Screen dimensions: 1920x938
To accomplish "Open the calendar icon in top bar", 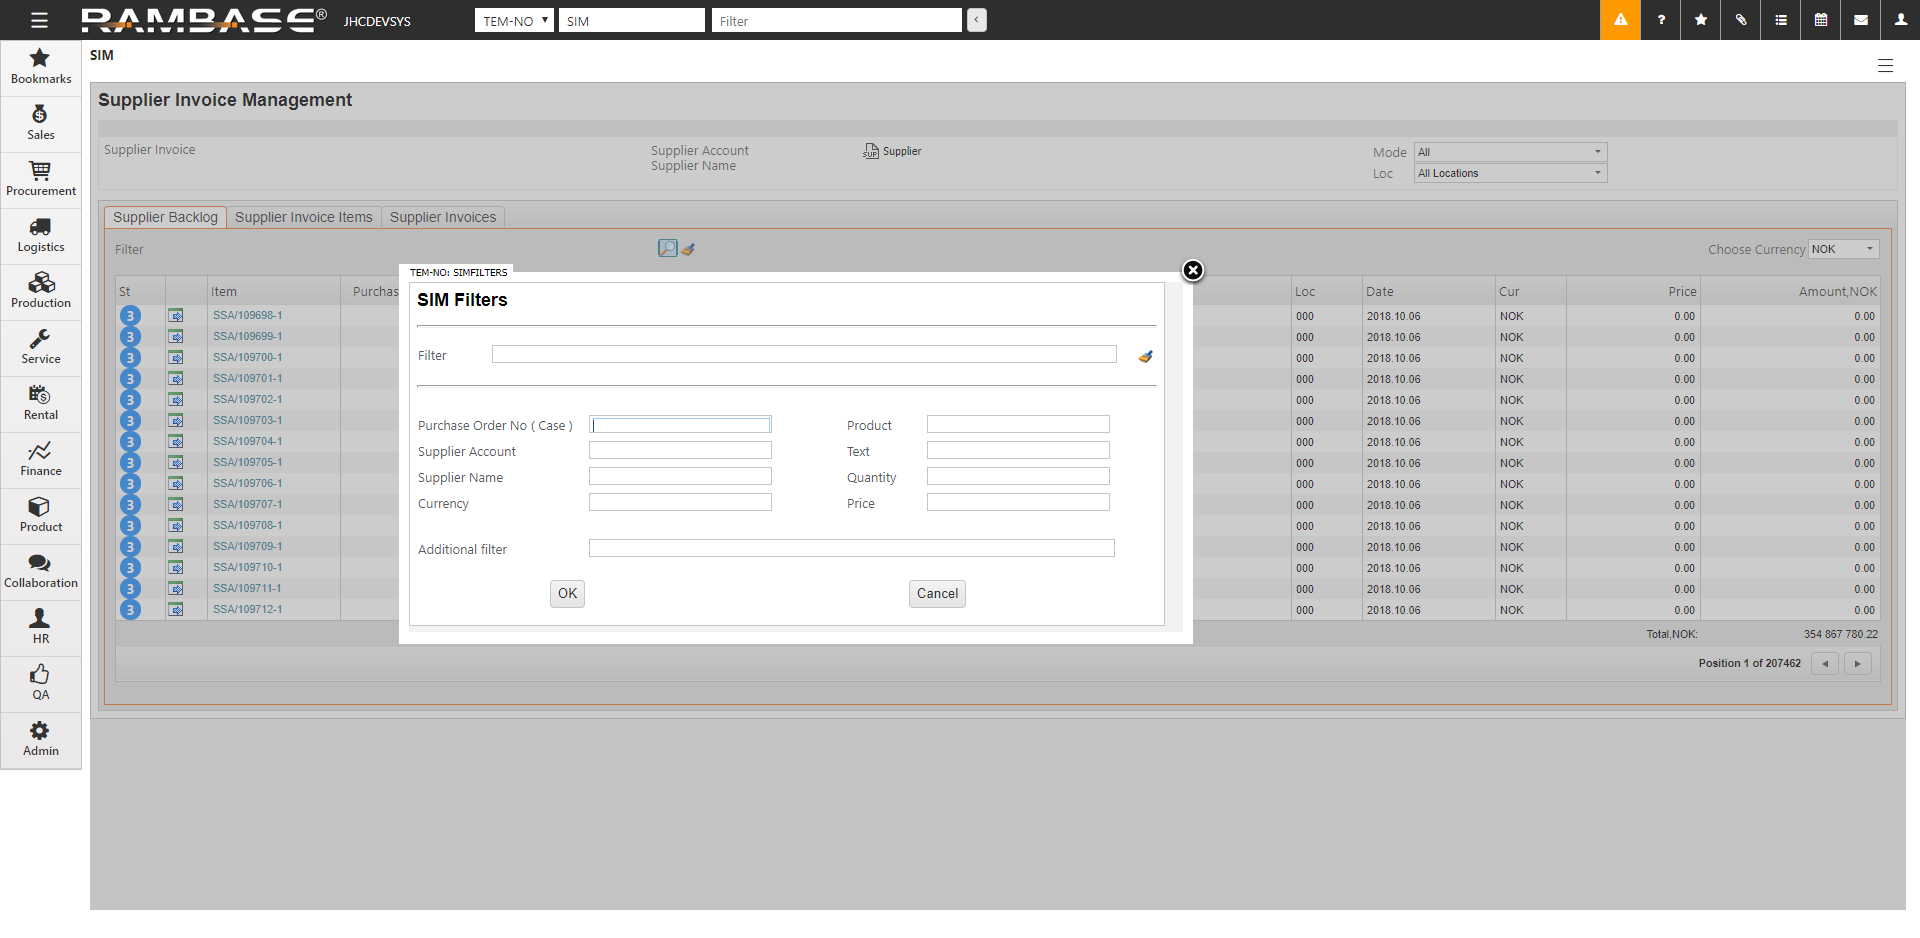I will [1821, 20].
